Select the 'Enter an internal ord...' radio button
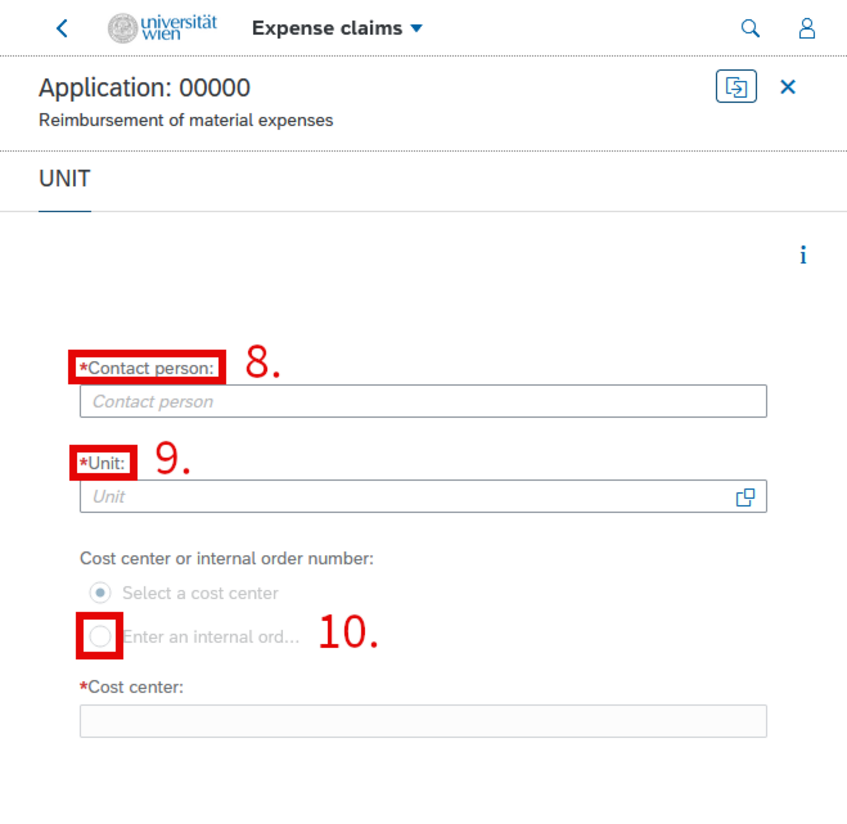847x824 pixels. click(100, 636)
